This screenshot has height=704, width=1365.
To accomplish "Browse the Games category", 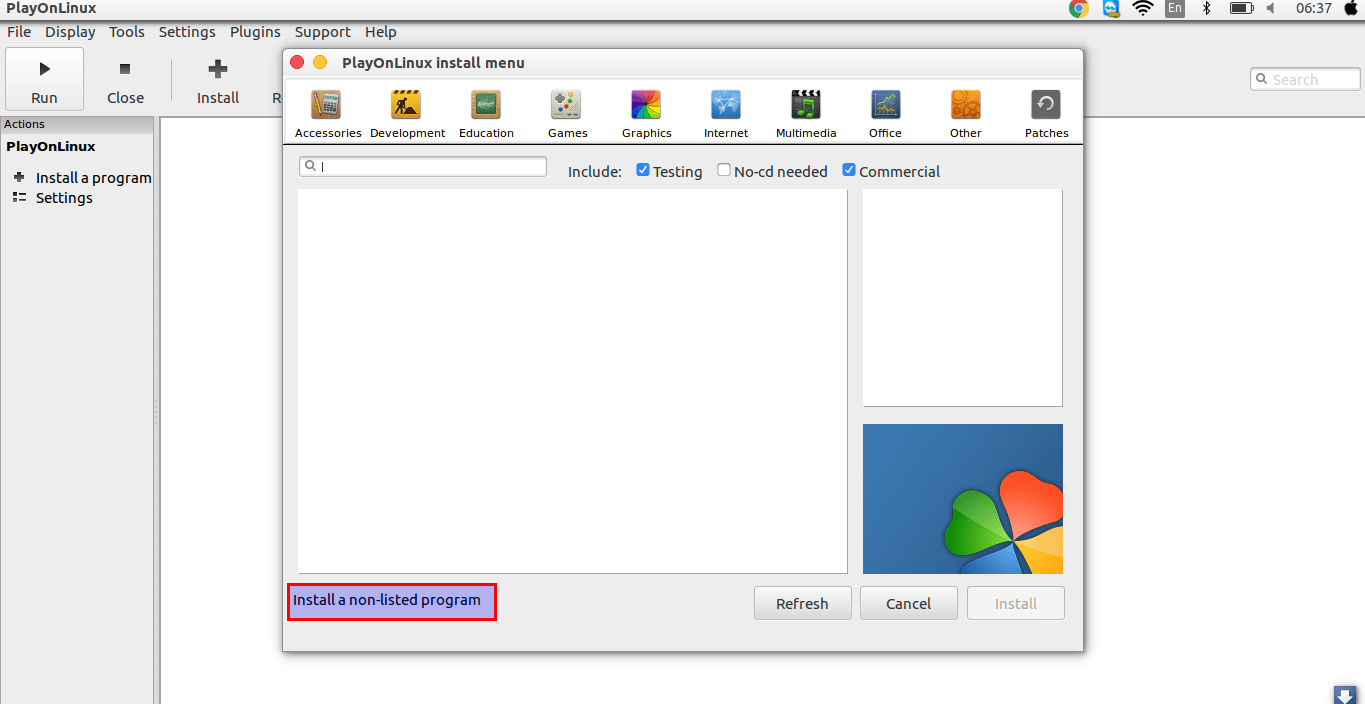I will (x=566, y=110).
